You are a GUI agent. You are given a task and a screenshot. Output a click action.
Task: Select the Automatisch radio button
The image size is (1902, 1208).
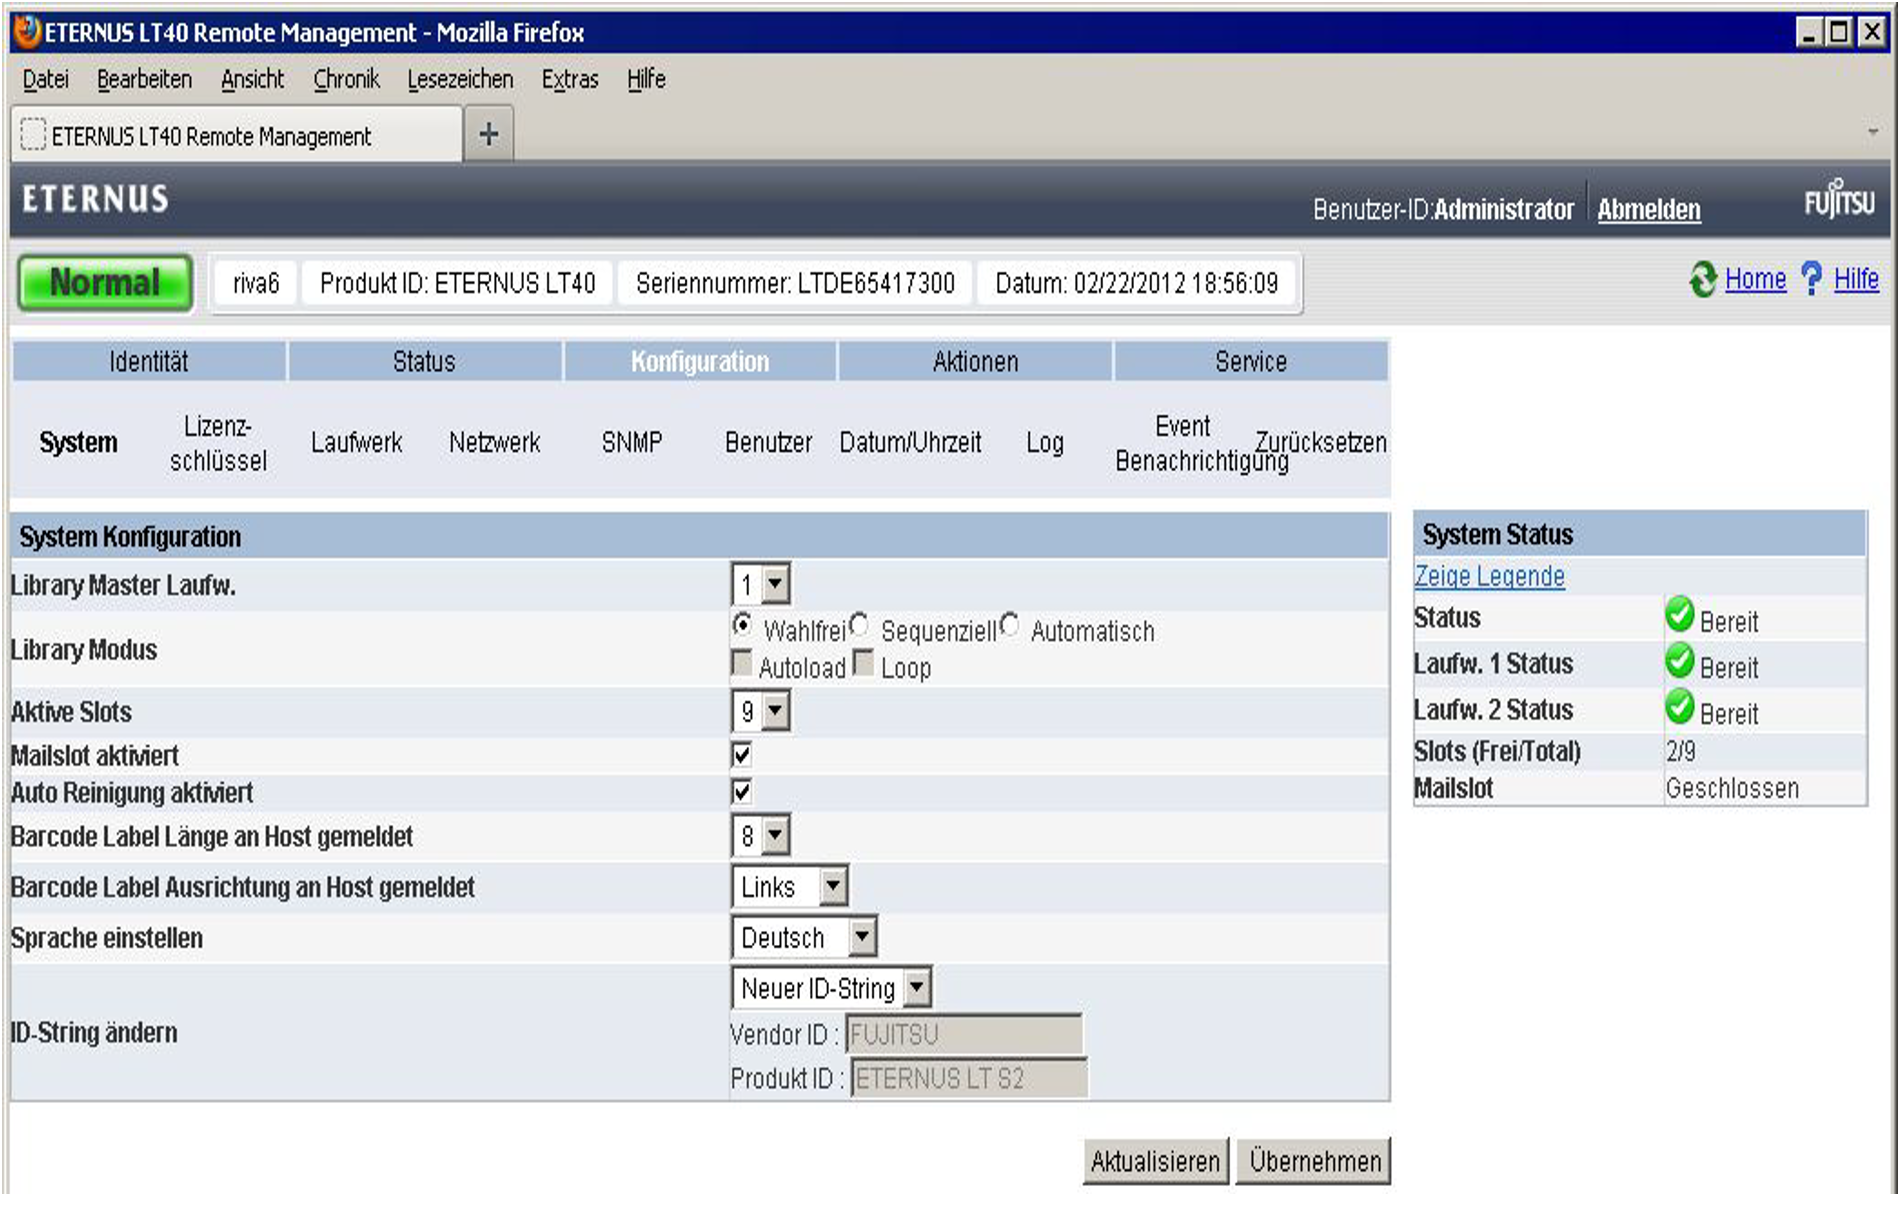(1010, 625)
